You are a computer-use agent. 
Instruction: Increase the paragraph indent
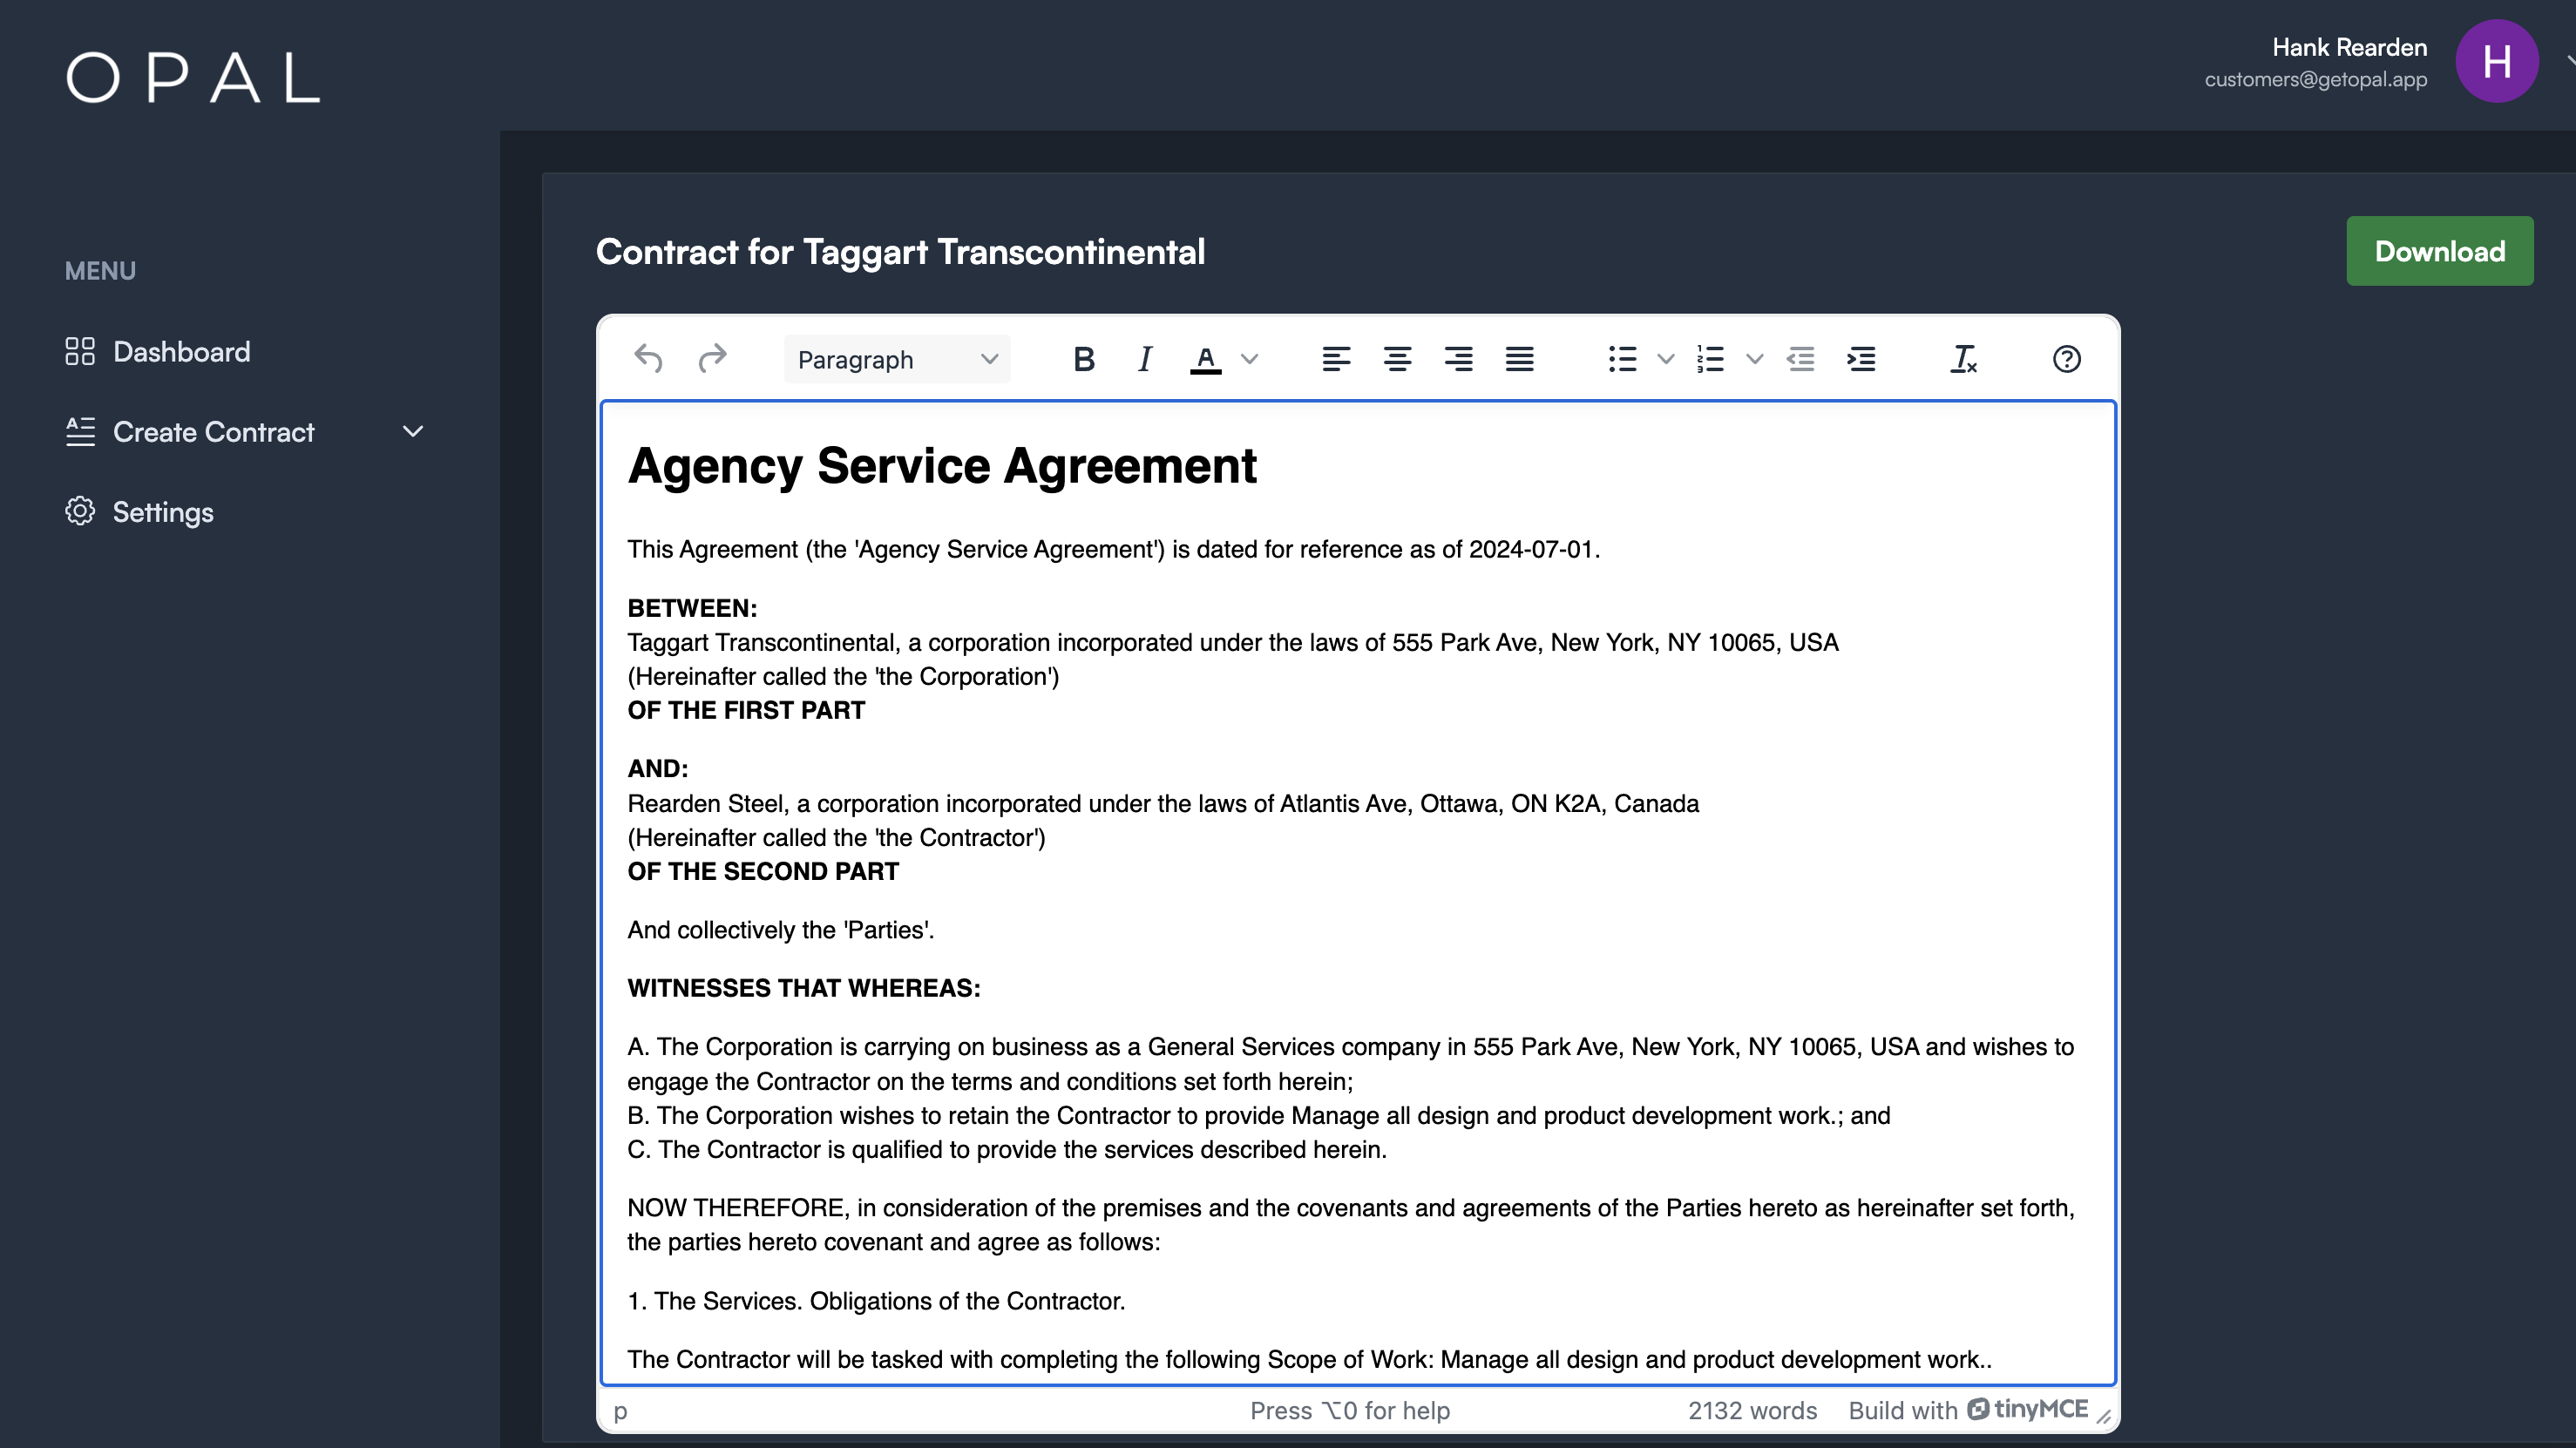pos(1861,359)
